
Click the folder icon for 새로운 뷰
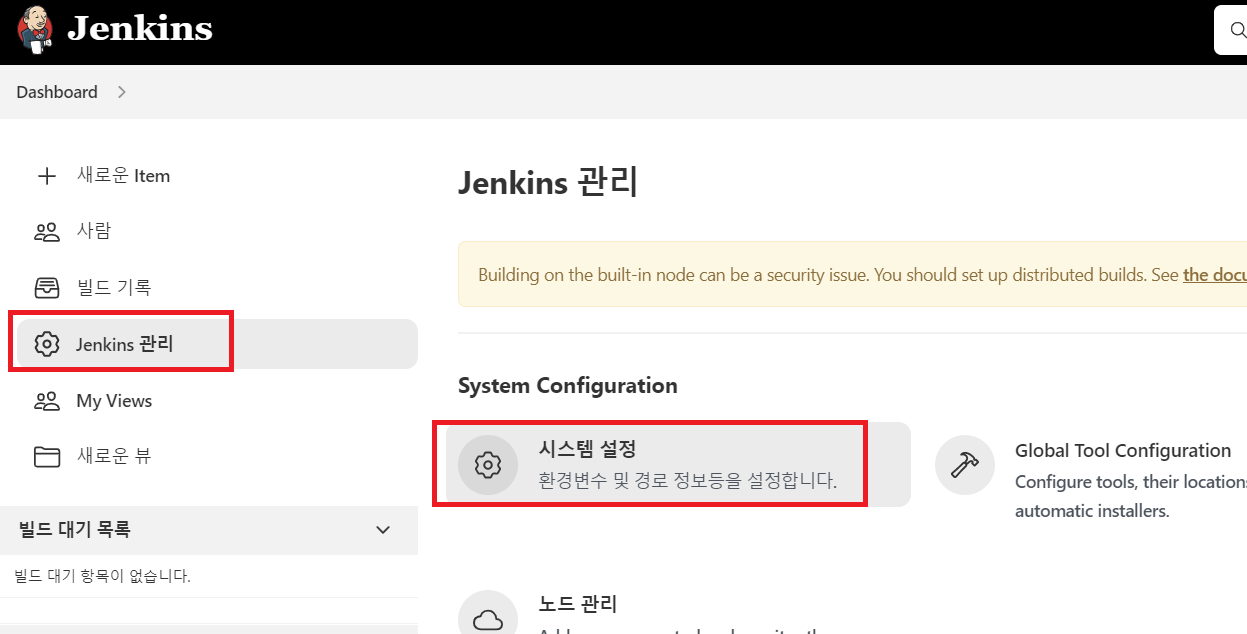(46, 457)
